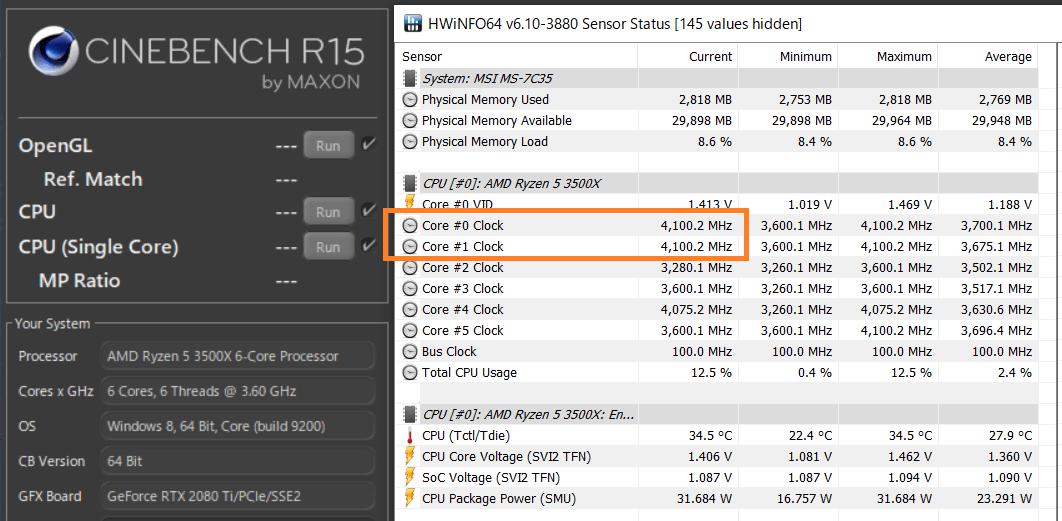The width and height of the screenshot is (1062, 521).
Task: Select the CB Version field
Action: tap(237, 461)
